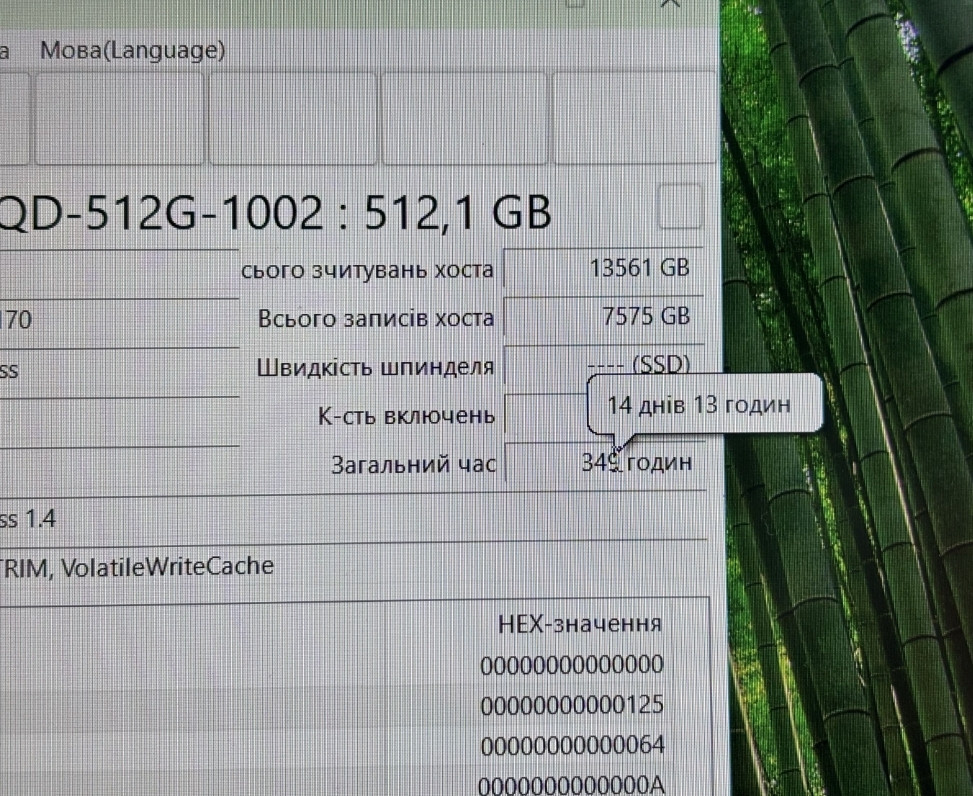Select the row with HEX value 00000000000A
Image resolution: width=973 pixels, height=796 pixels.
coord(570,784)
